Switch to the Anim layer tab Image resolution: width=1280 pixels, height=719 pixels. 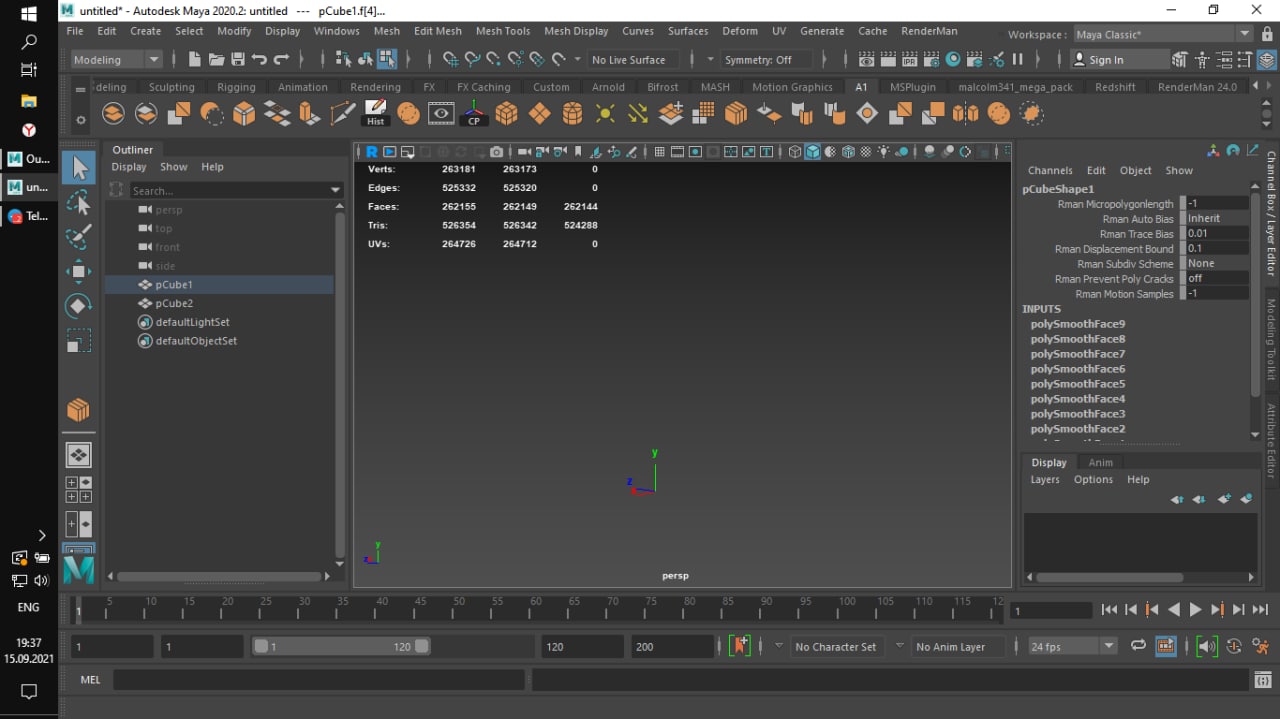1100,462
